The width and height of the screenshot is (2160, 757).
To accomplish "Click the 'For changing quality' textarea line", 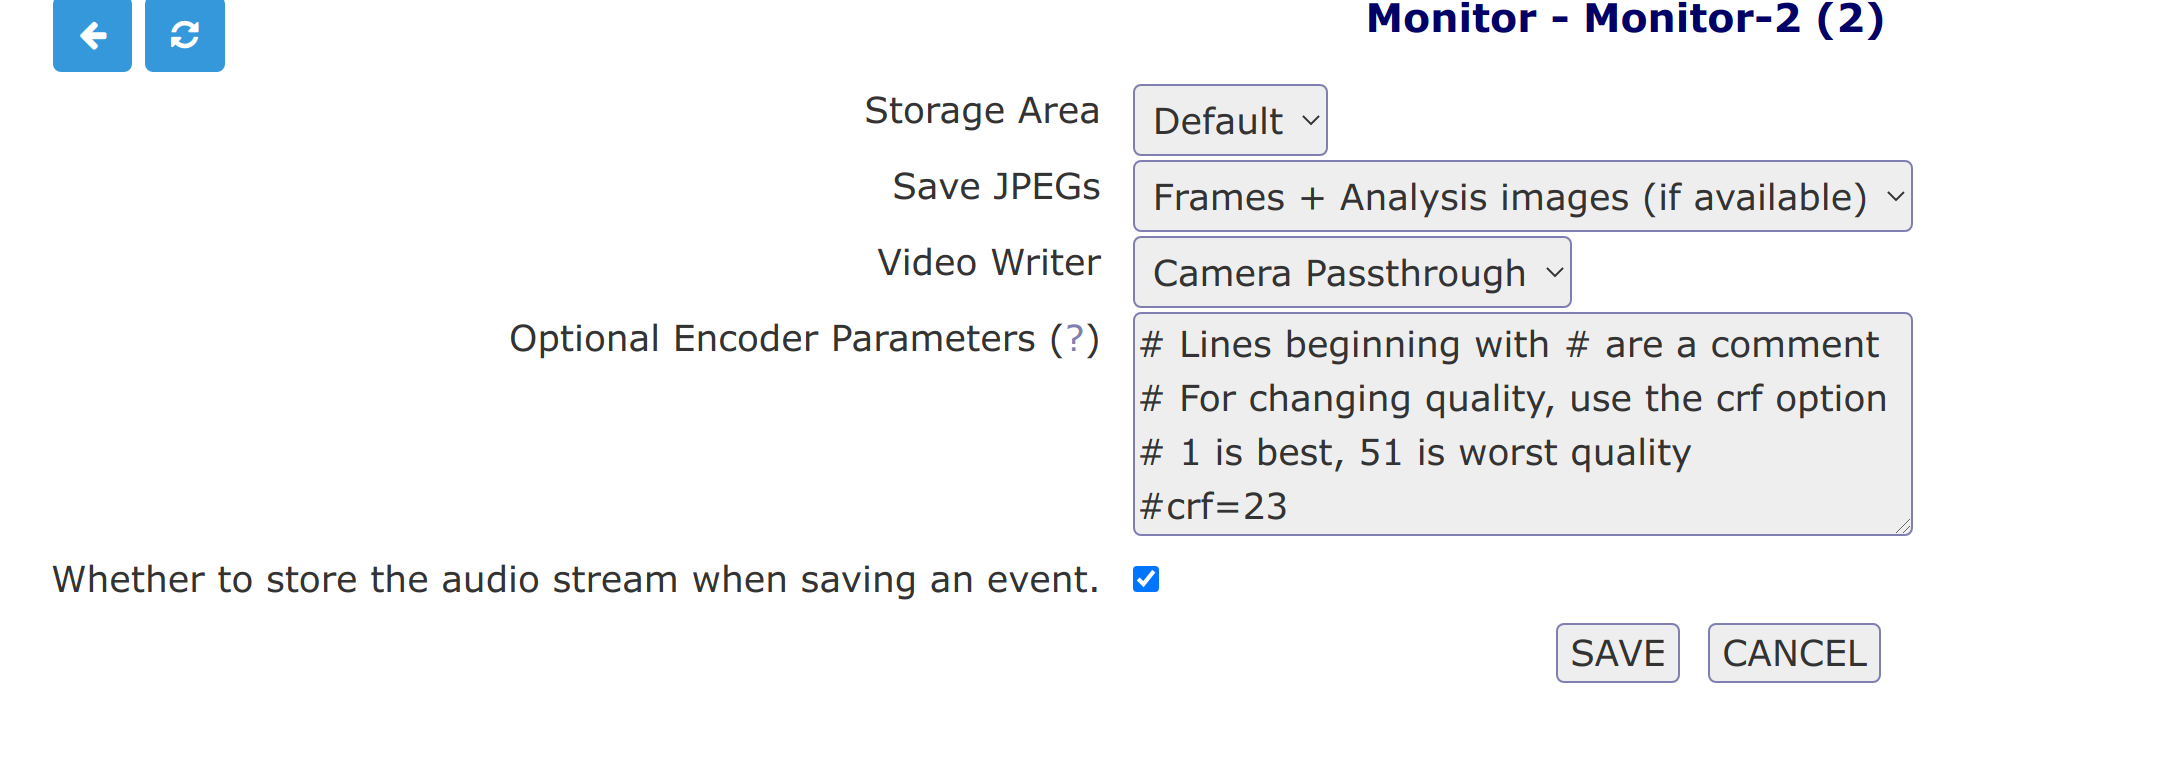I will [x=1513, y=399].
